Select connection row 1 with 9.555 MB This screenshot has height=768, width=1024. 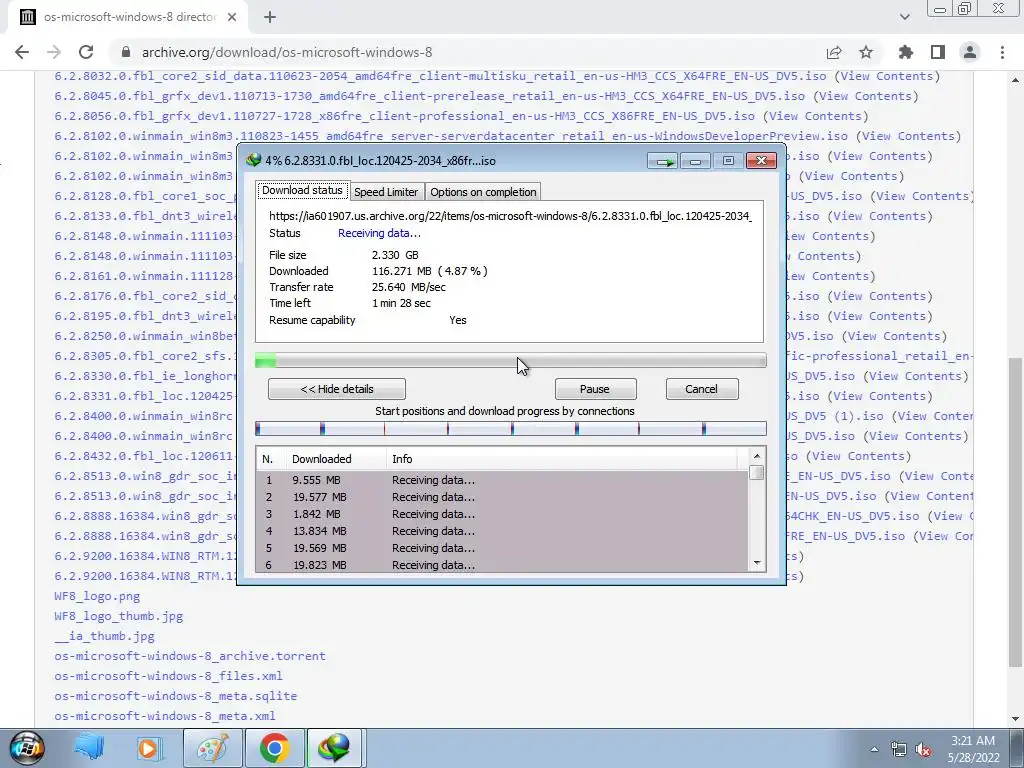coord(502,480)
